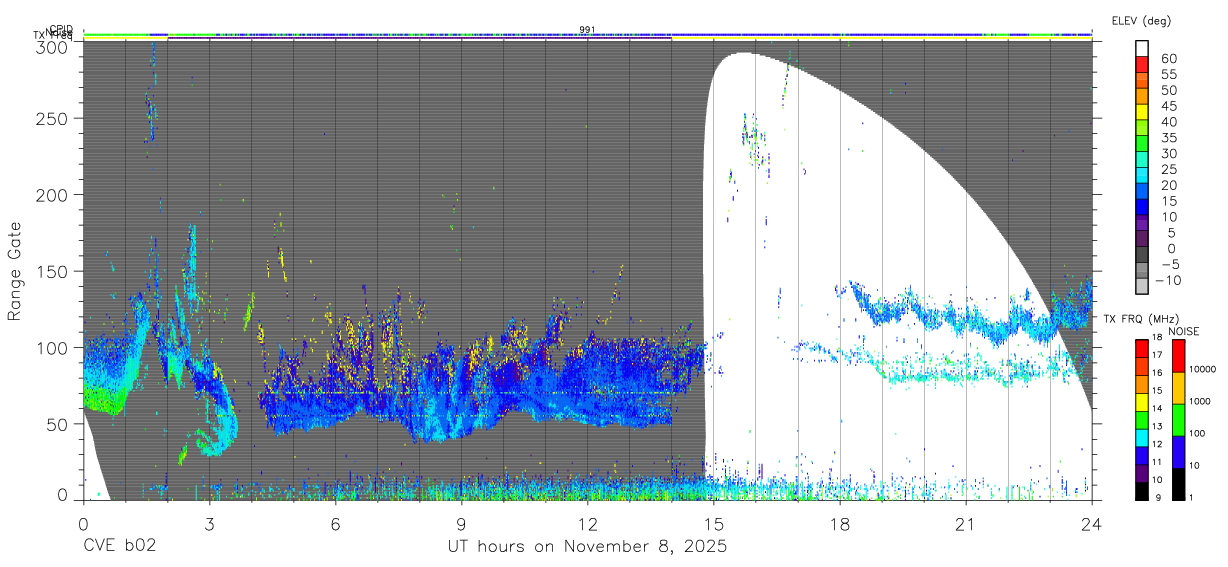The image size is (1228, 567).
Task: Click Range Gate axis label '50'
Action: coord(57,423)
